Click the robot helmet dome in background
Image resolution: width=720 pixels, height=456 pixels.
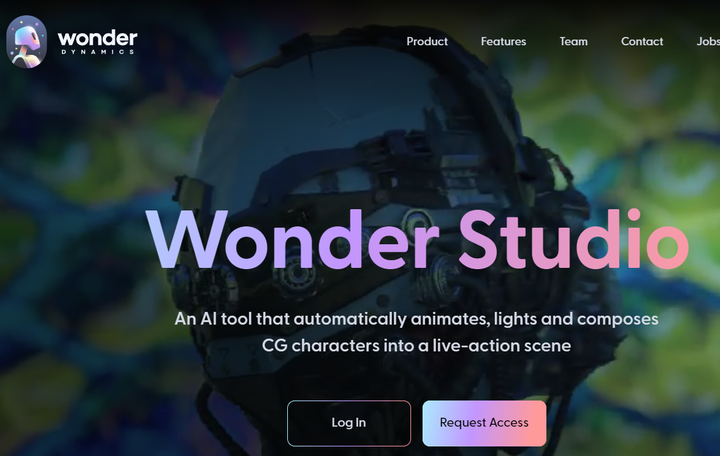pyautogui.click(x=321, y=101)
